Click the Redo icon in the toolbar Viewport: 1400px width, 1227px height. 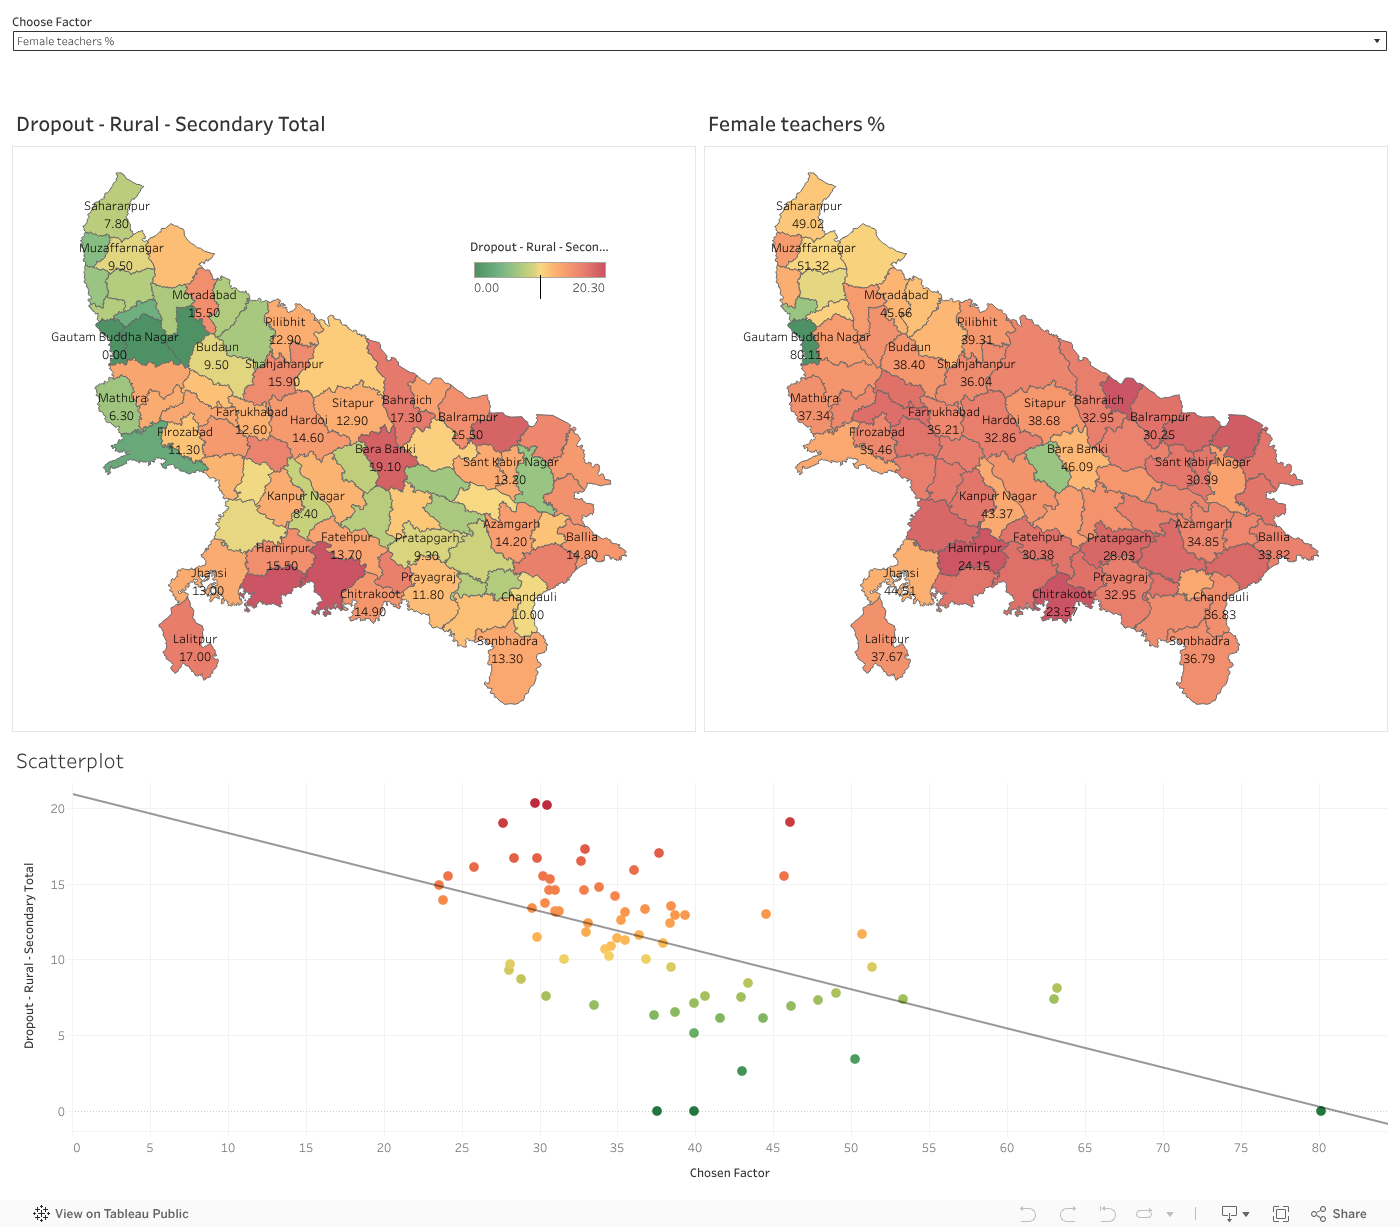[1068, 1214]
